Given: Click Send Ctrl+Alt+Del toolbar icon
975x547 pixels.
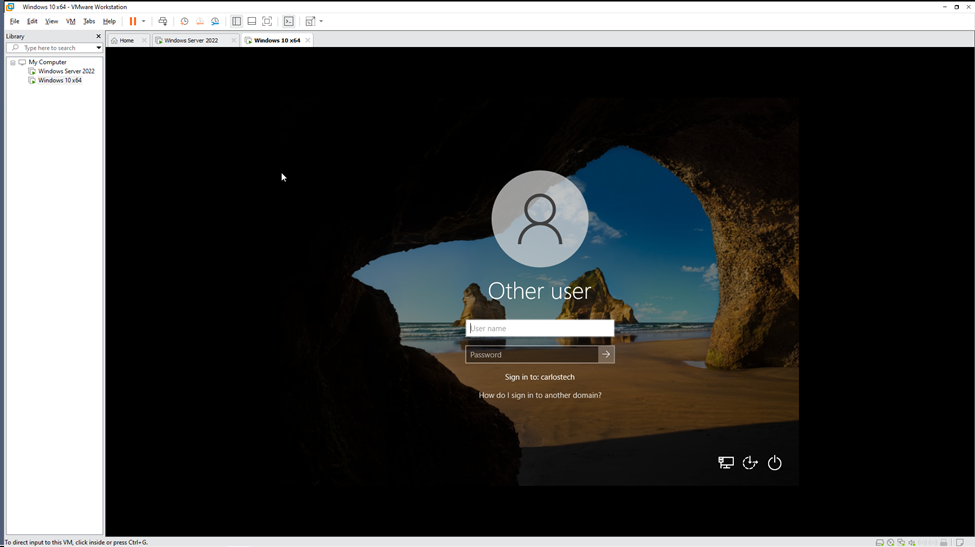Looking at the screenshot, I should (162, 21).
